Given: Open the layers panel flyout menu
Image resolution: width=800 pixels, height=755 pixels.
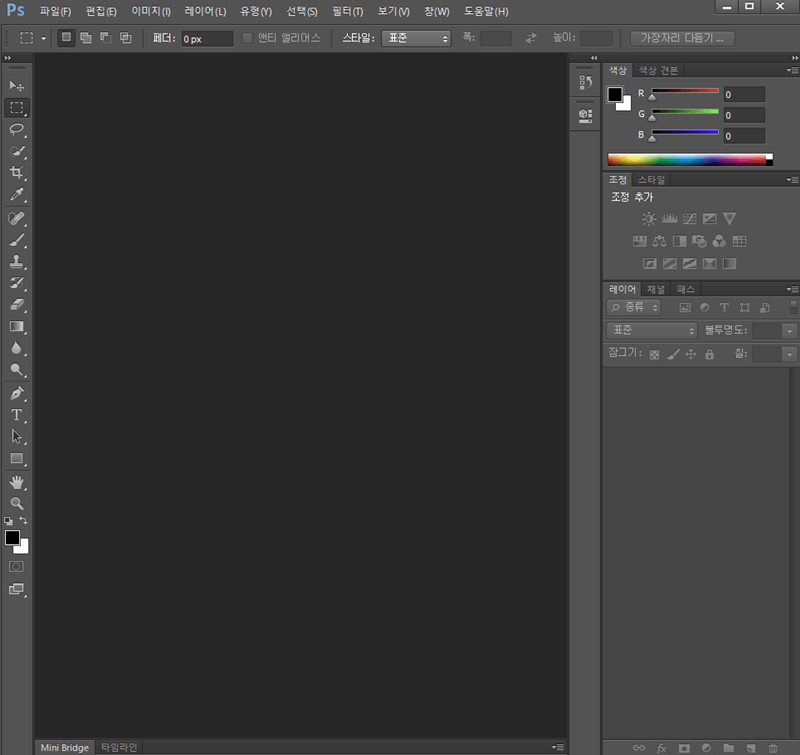Looking at the screenshot, I should coord(792,289).
